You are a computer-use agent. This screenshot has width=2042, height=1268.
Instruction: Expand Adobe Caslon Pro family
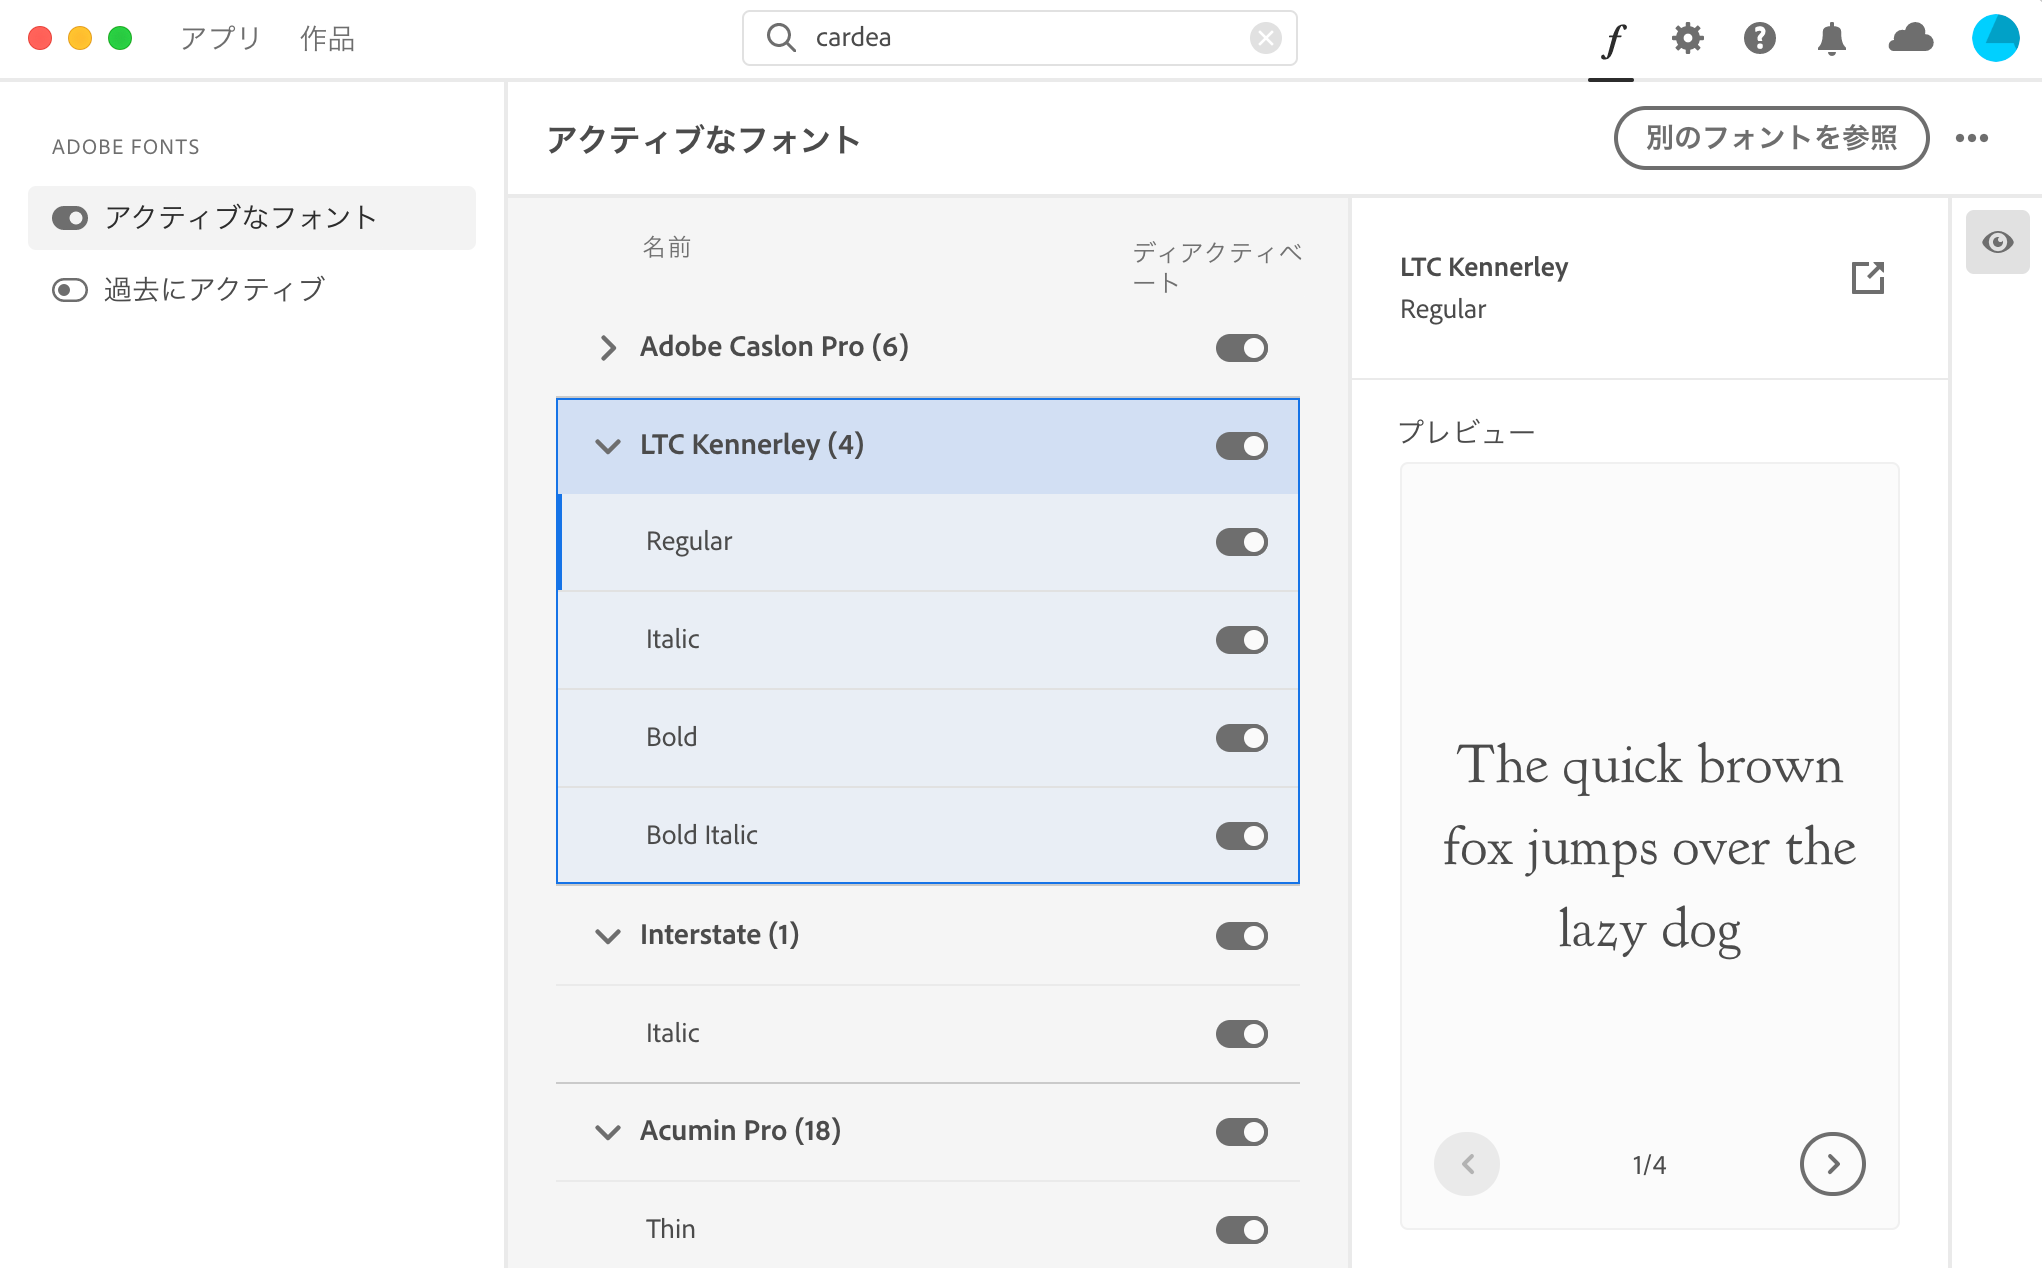607,347
